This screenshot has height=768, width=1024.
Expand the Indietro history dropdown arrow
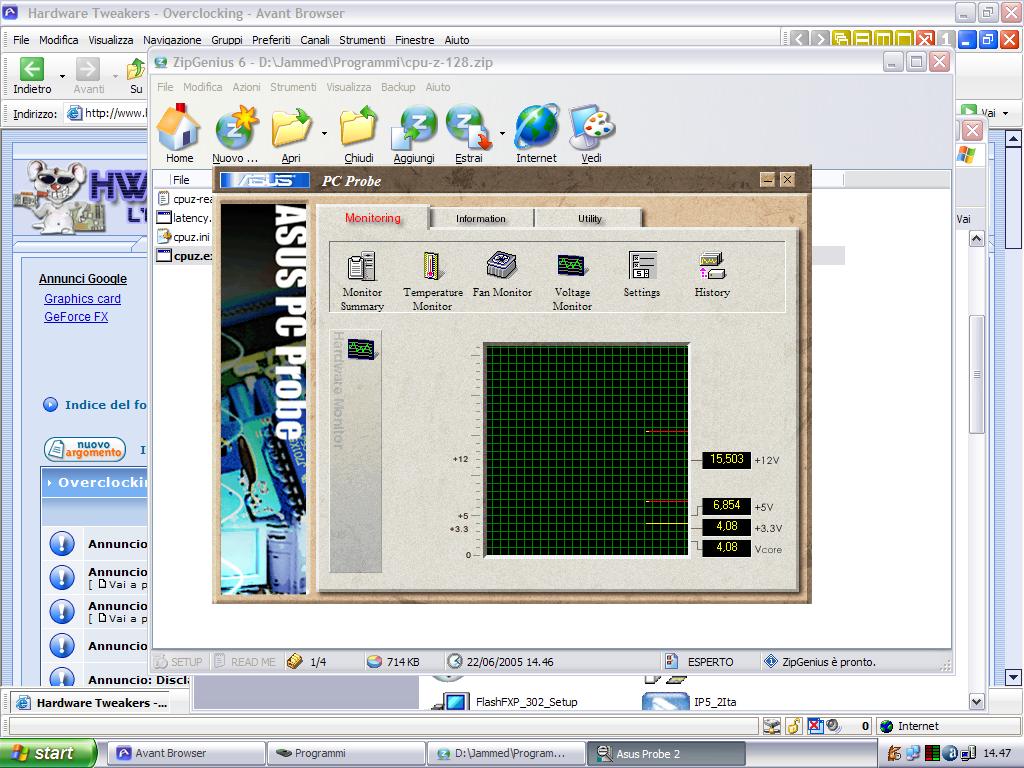pyautogui.click(x=62, y=75)
